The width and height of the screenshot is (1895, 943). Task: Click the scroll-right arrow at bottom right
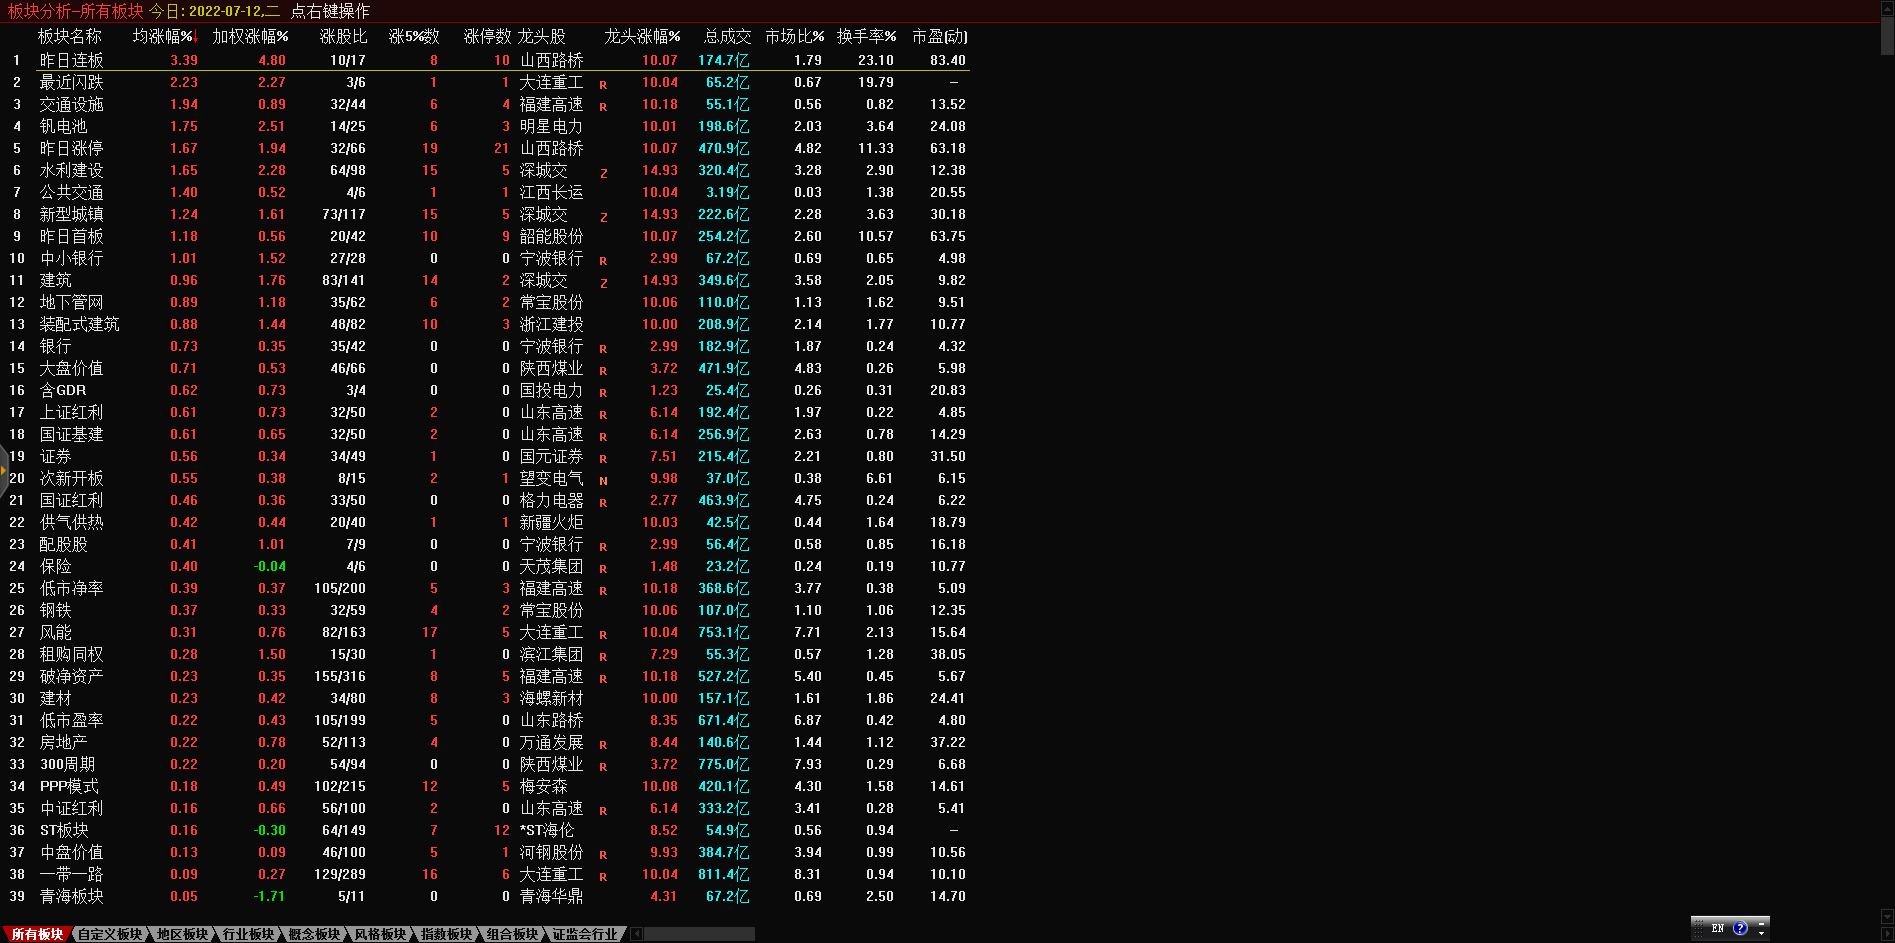click(x=1887, y=934)
